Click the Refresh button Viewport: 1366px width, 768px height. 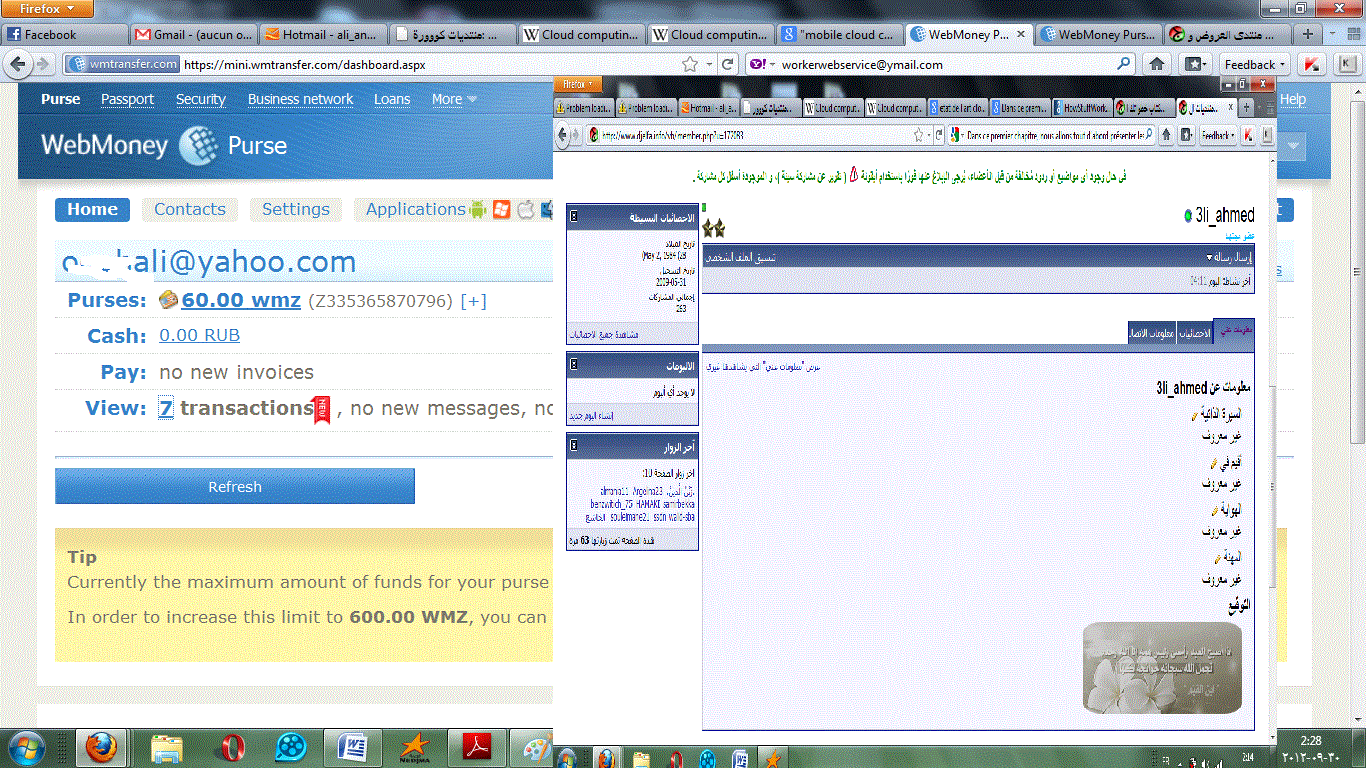pyautogui.click(x=235, y=486)
